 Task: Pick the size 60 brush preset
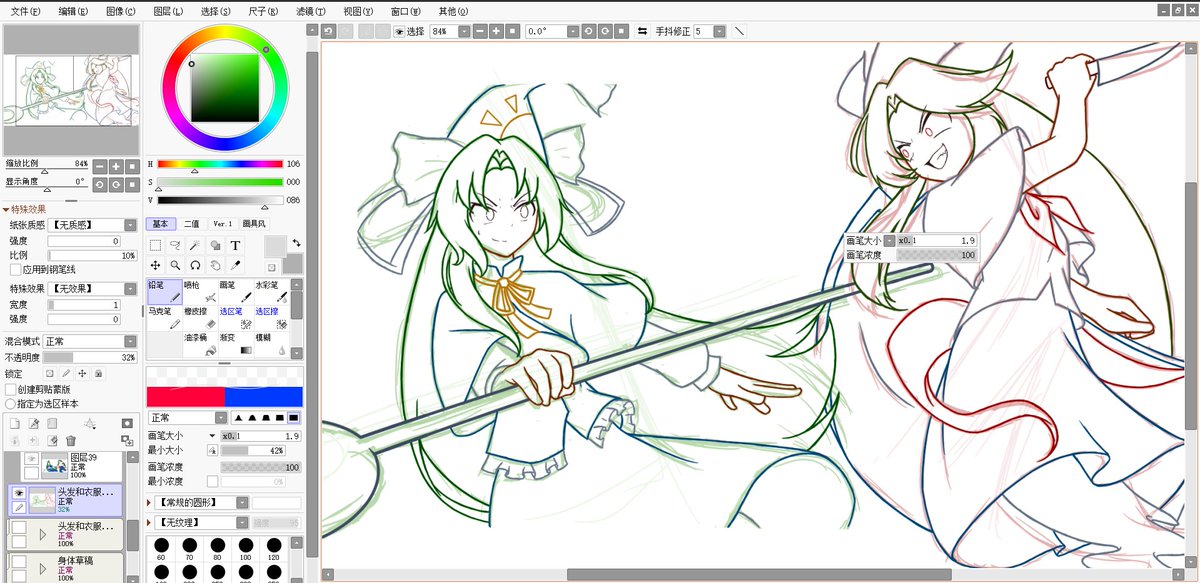click(x=161, y=547)
